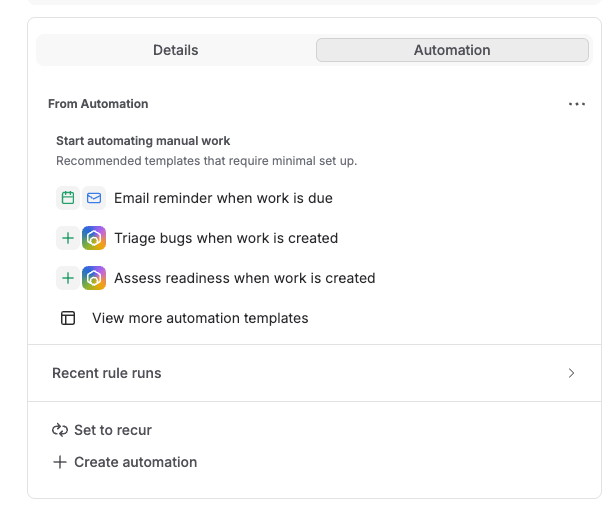Open the Recent rule runs row
Screen dimensions: 611x511
(x=314, y=373)
